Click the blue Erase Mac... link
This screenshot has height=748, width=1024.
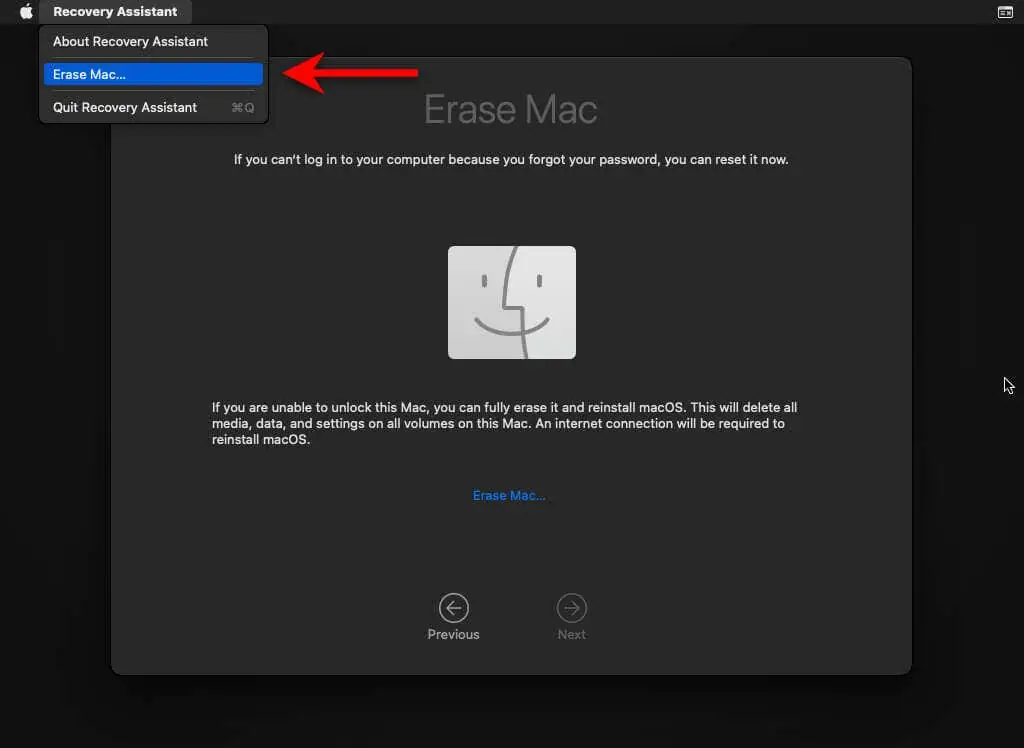click(509, 495)
